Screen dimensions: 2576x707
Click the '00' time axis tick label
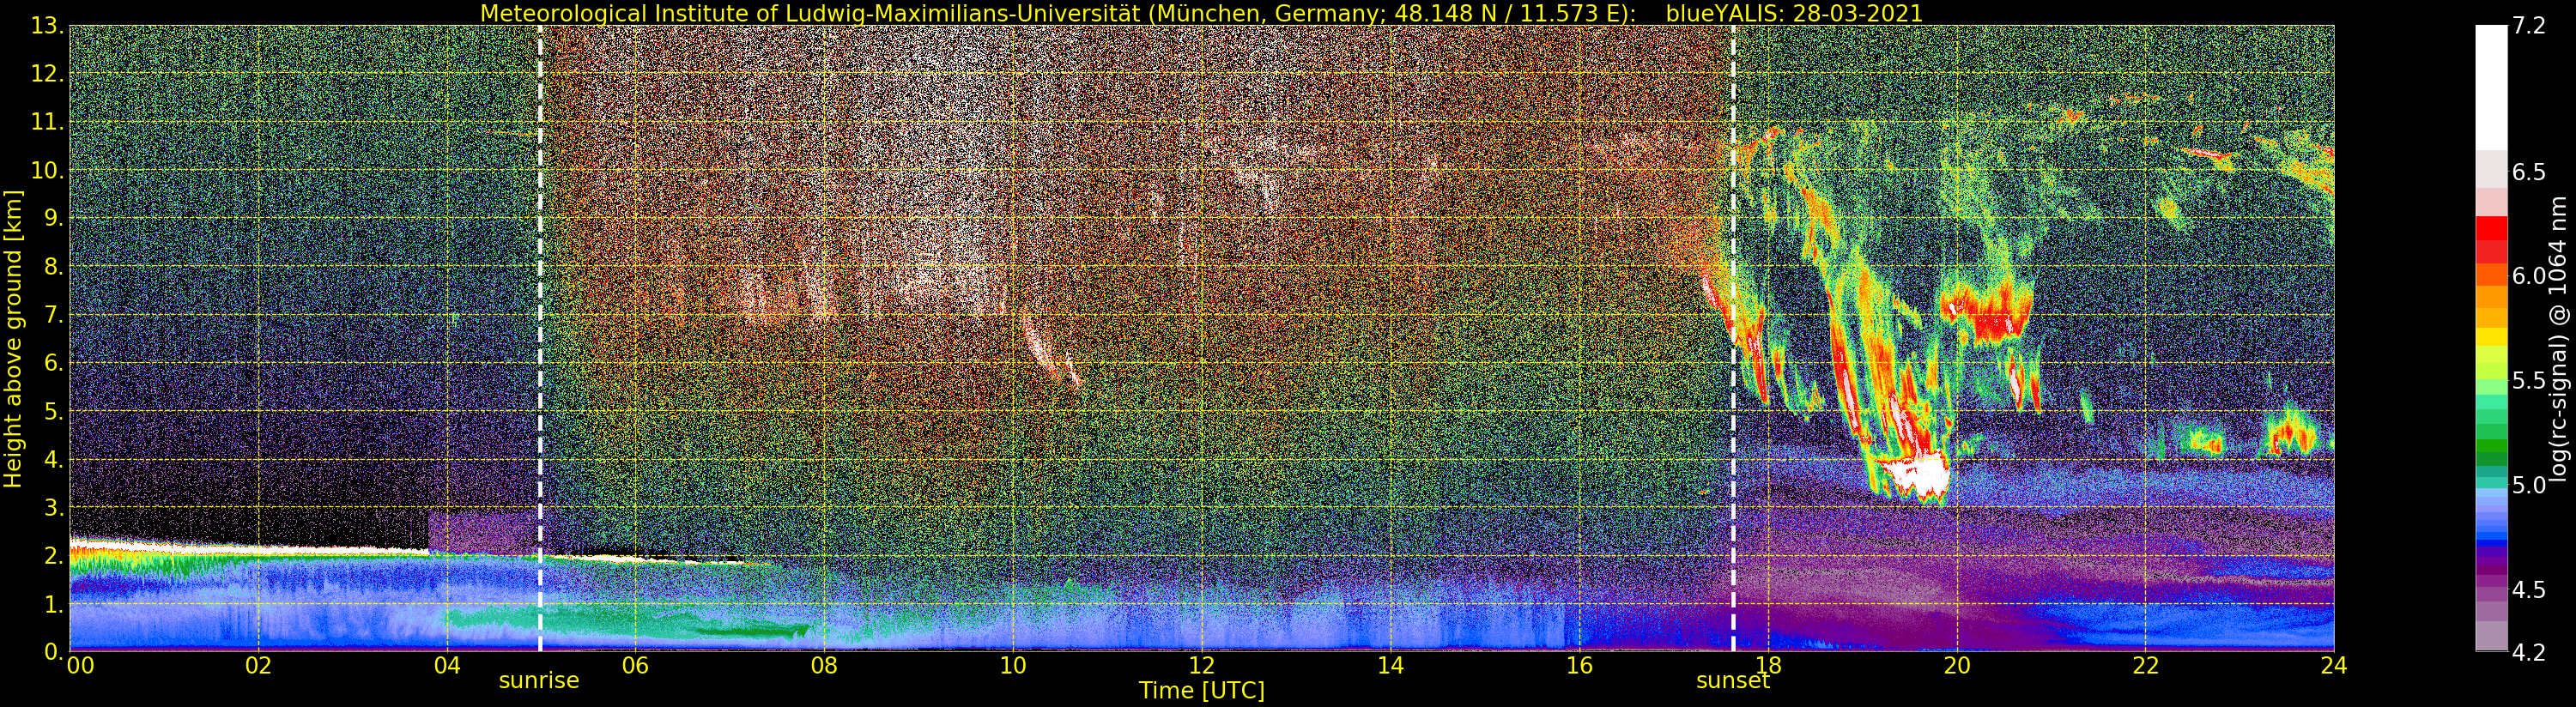tap(80, 665)
